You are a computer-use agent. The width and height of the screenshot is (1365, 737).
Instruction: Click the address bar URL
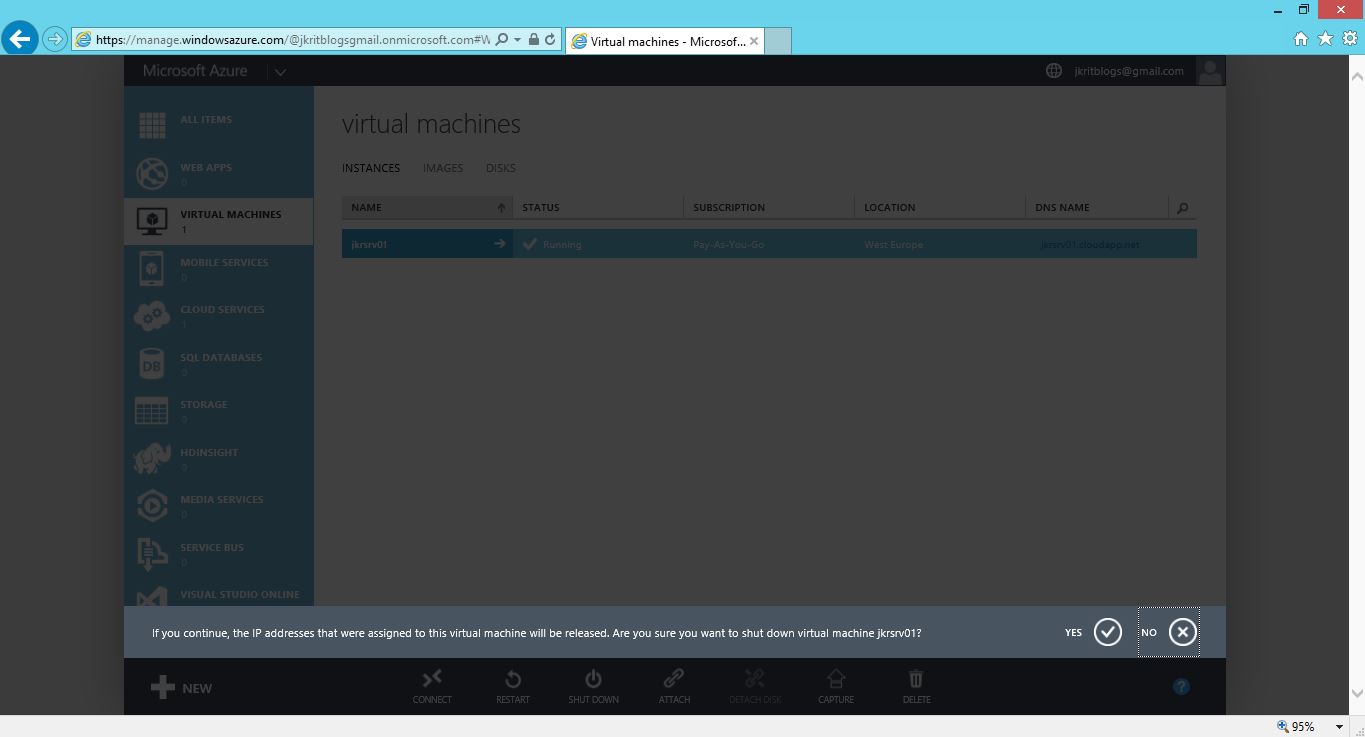pos(292,40)
